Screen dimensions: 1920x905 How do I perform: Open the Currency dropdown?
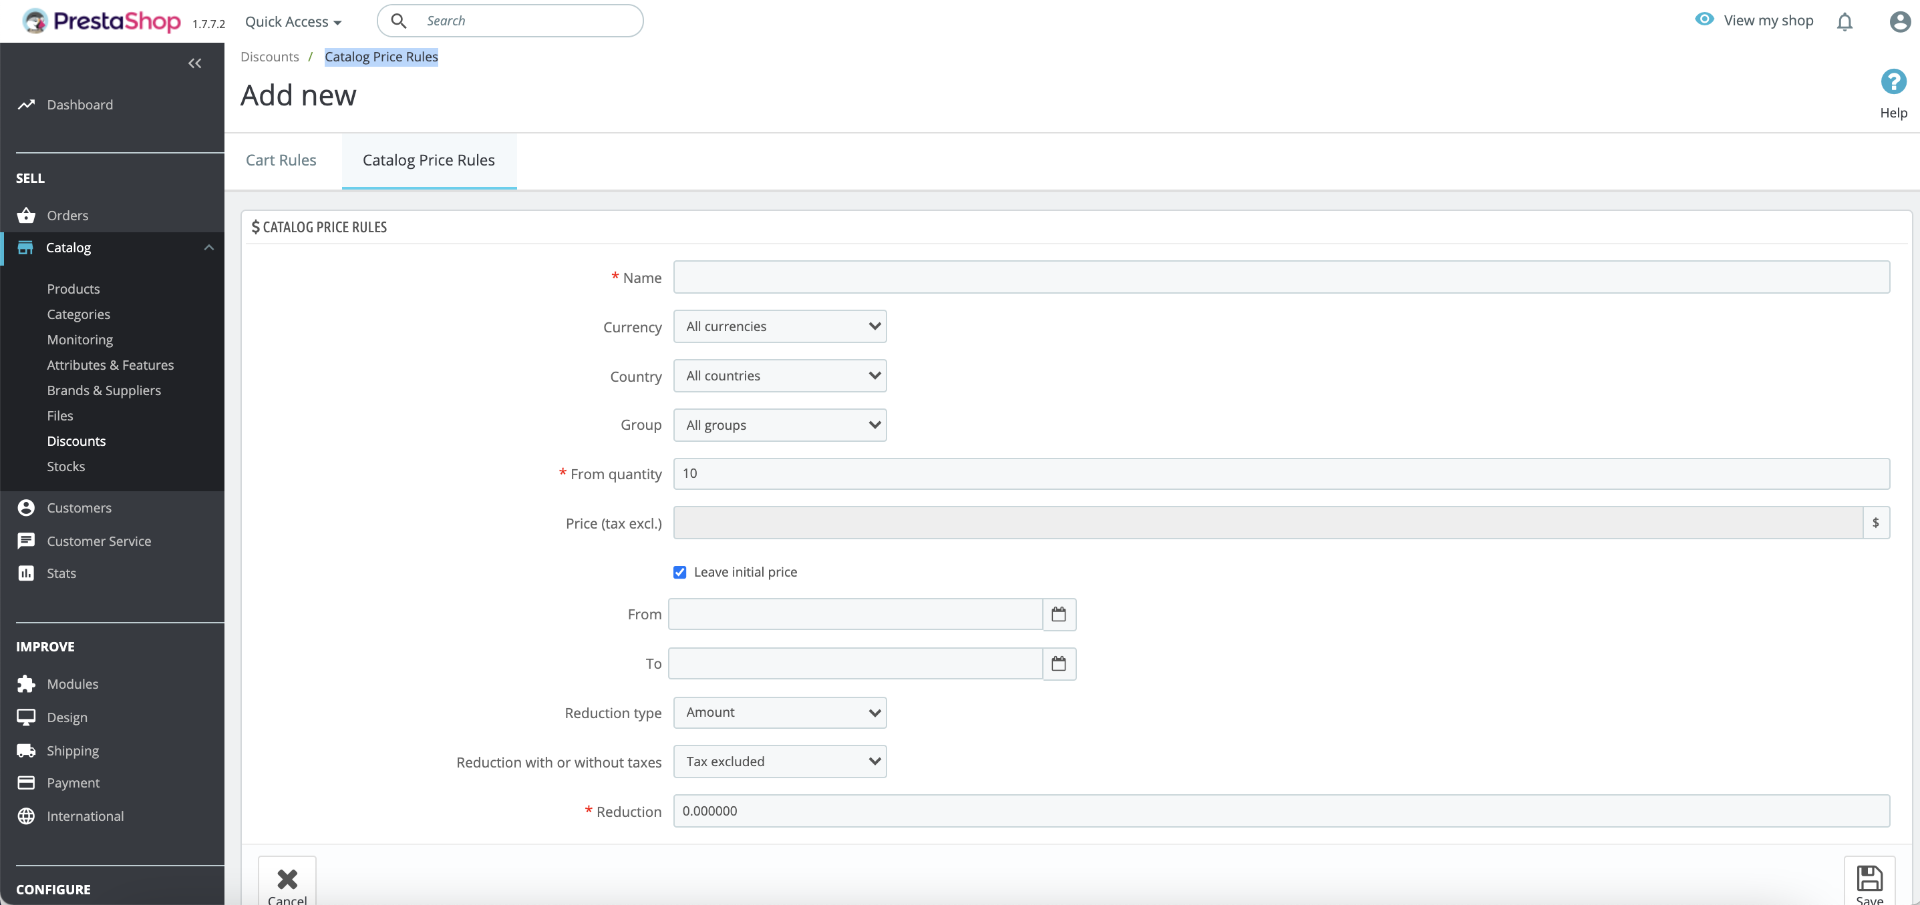point(780,327)
